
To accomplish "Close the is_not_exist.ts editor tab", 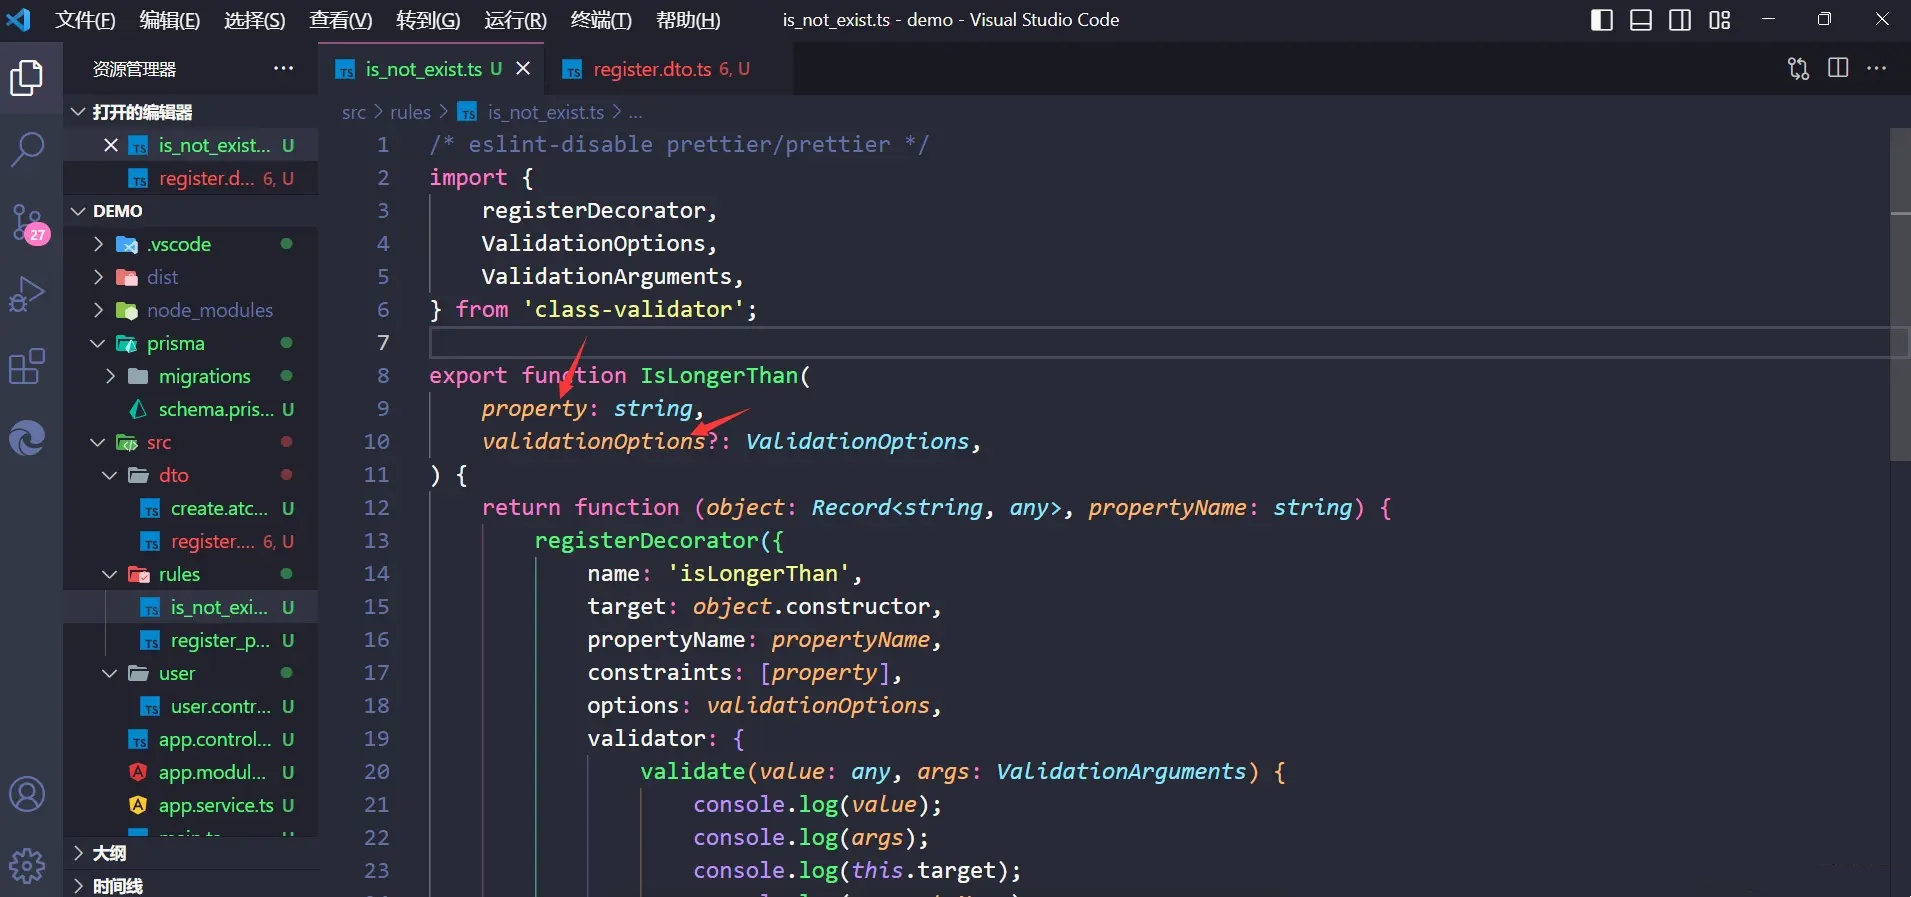I will [523, 69].
